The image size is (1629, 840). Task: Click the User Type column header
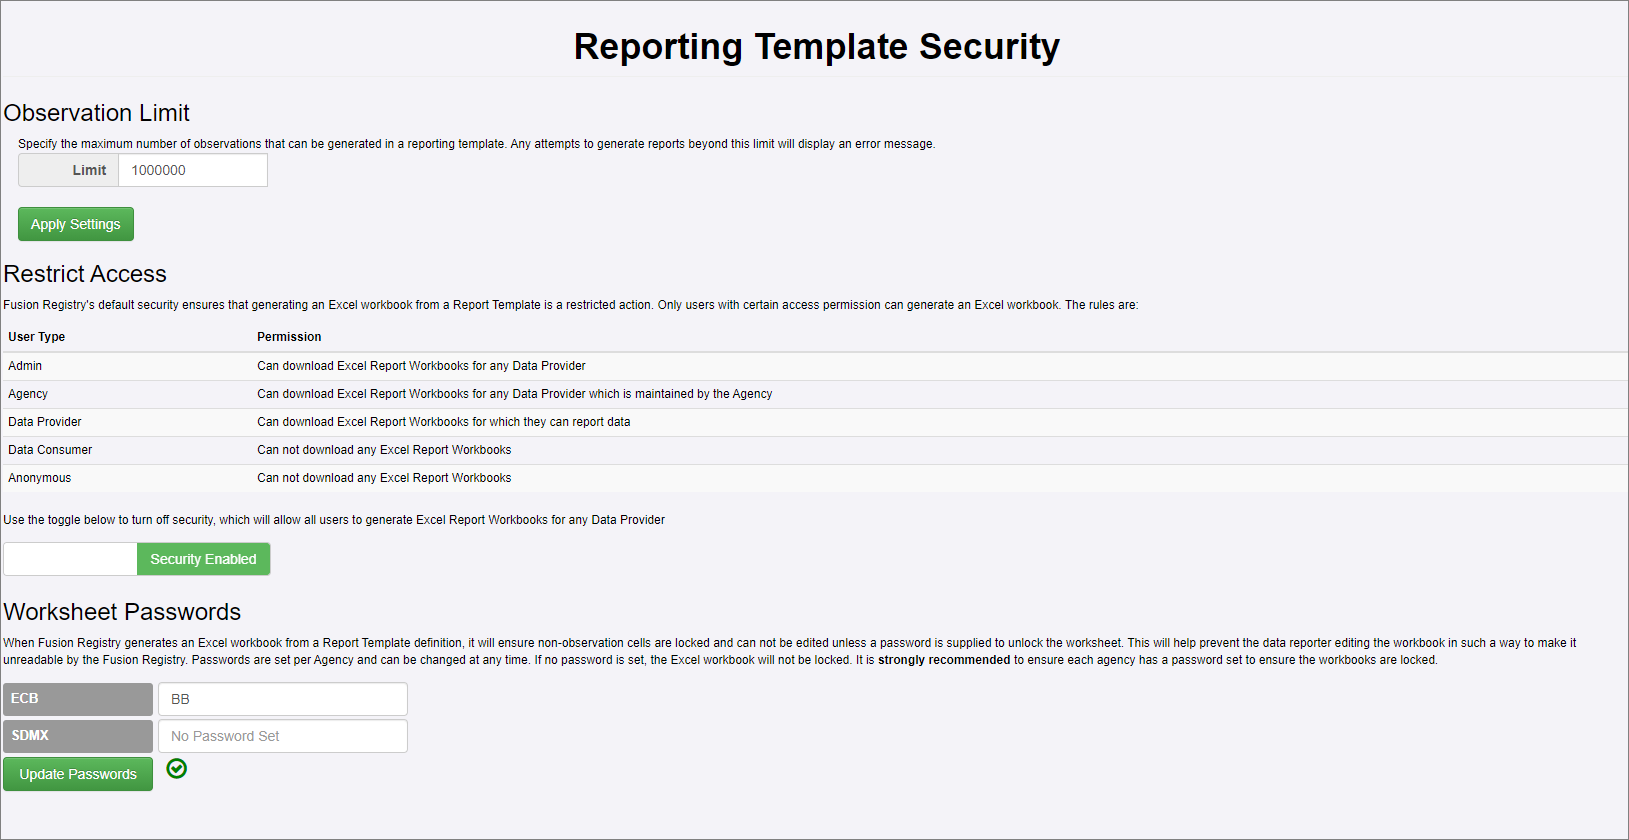tap(37, 337)
